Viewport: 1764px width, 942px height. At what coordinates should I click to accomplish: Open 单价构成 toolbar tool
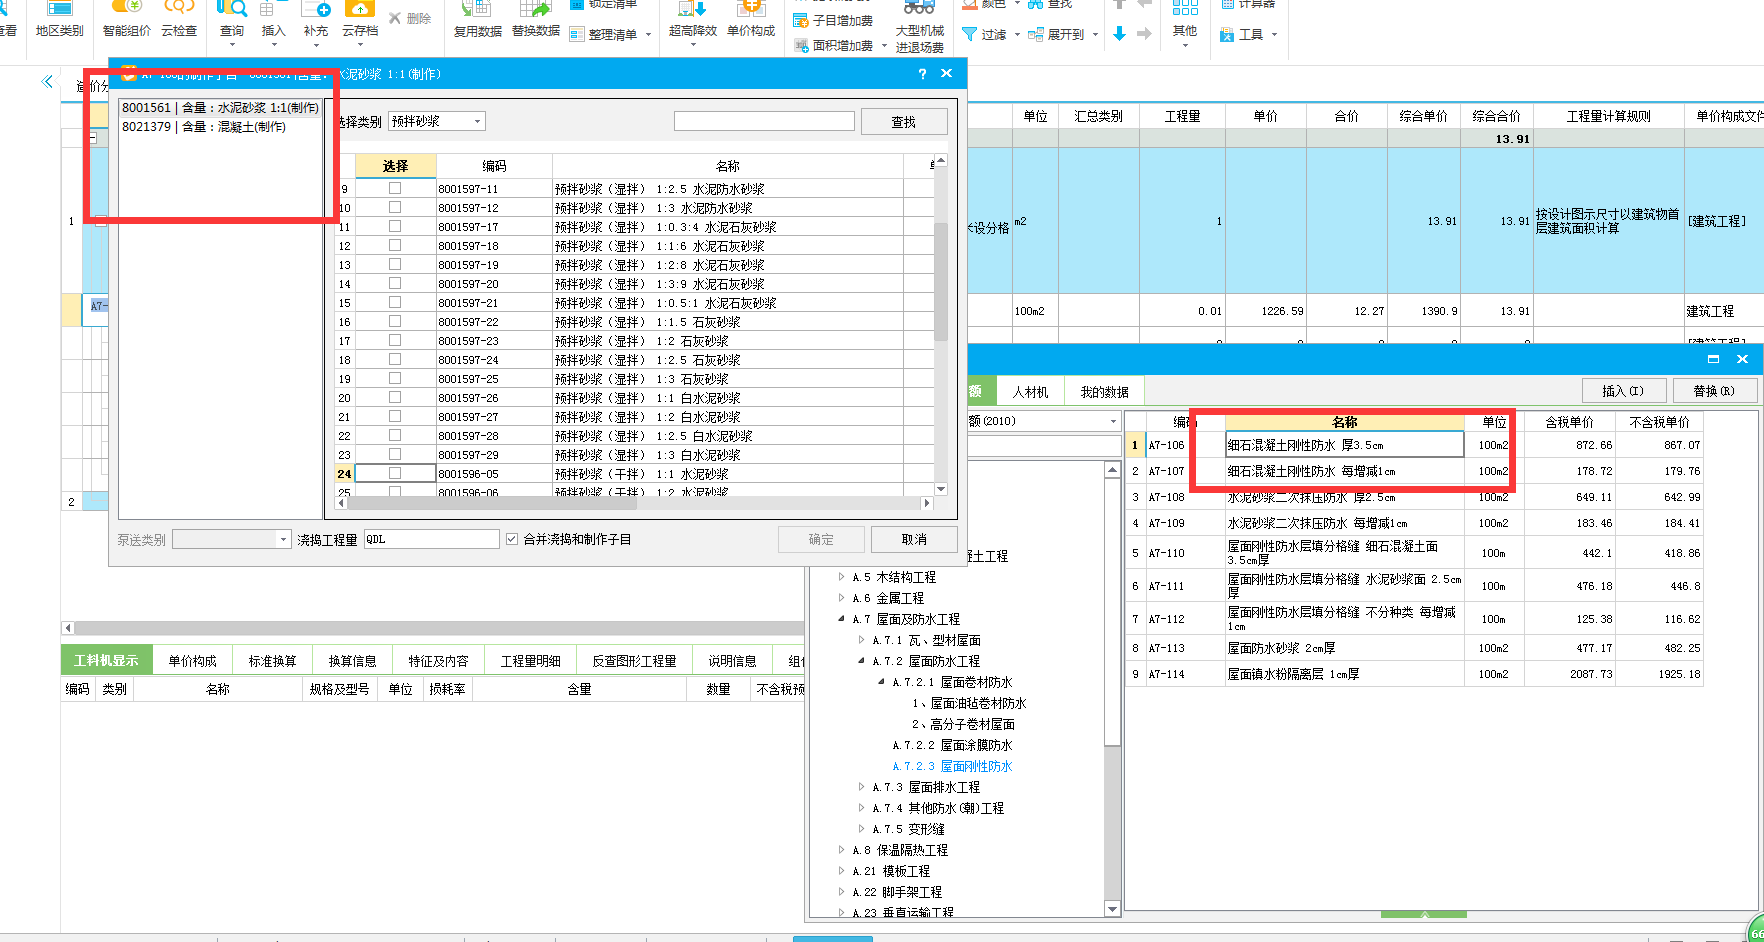[750, 22]
